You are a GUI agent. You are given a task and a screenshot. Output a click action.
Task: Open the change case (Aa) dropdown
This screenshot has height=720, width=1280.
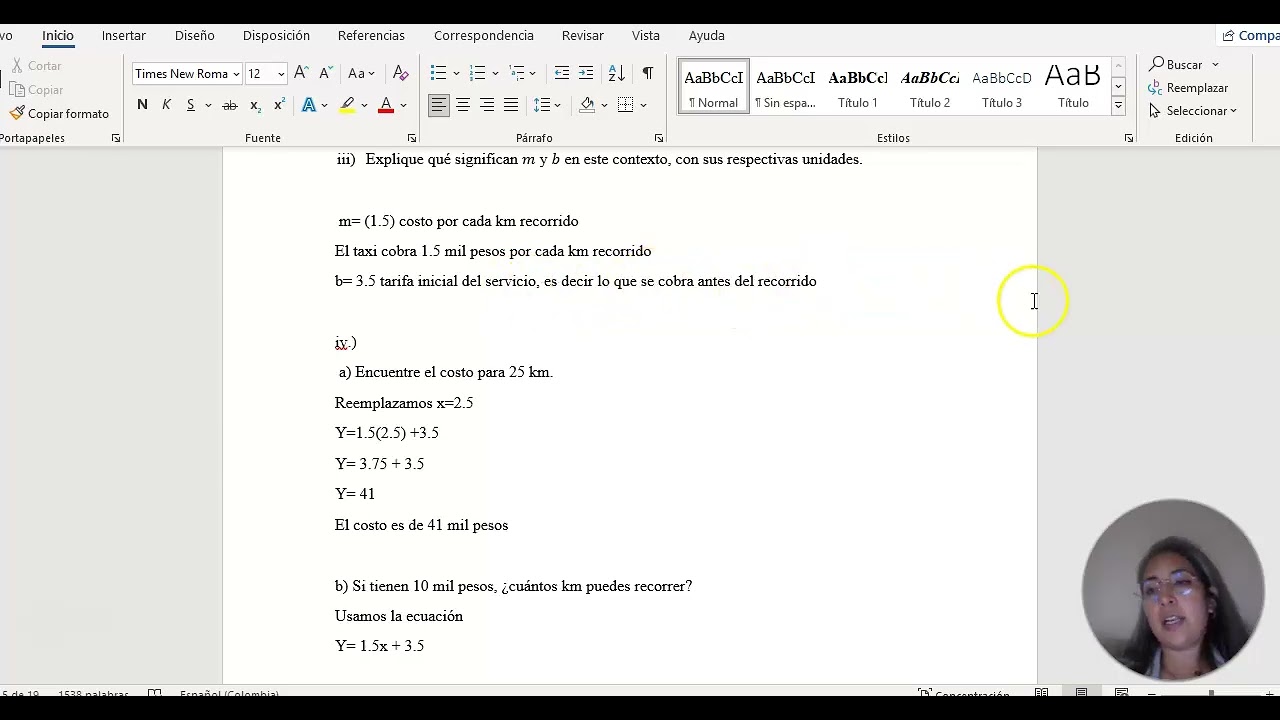tap(361, 74)
